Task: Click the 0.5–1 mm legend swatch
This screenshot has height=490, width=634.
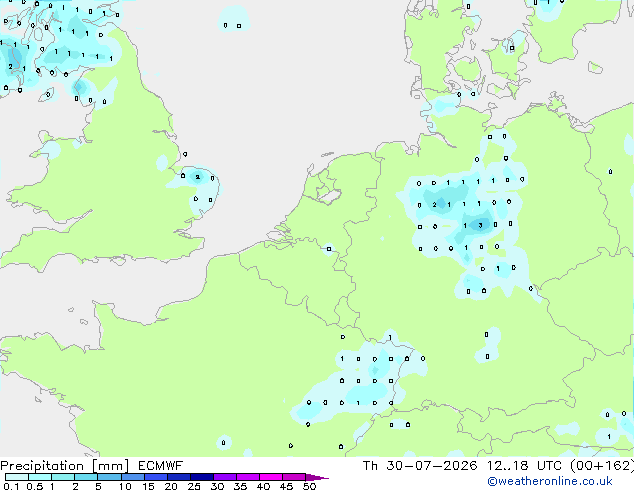Action: tap(40, 477)
